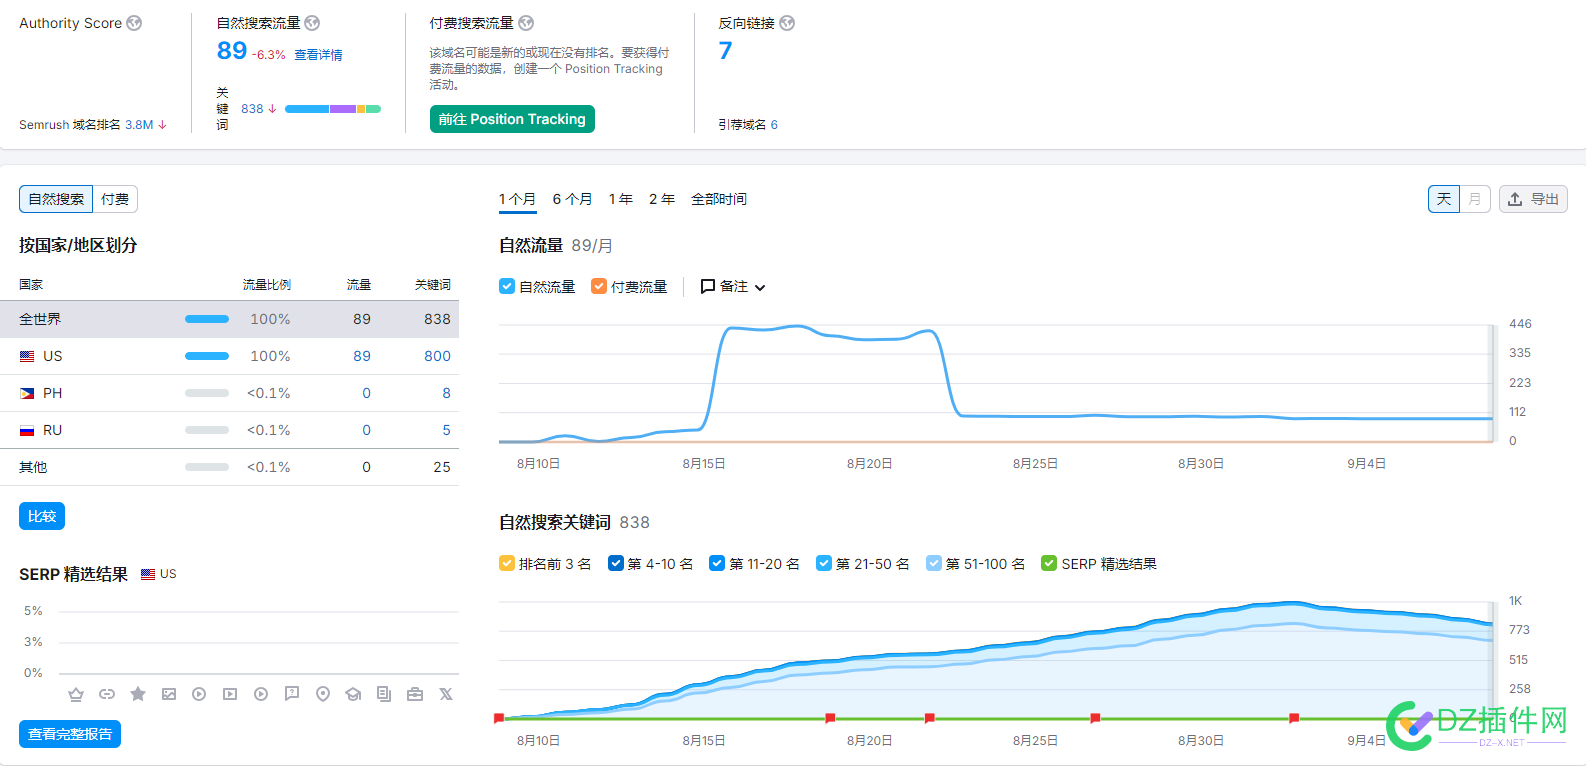
Task: Open US keywords 800 link
Action: point(437,356)
